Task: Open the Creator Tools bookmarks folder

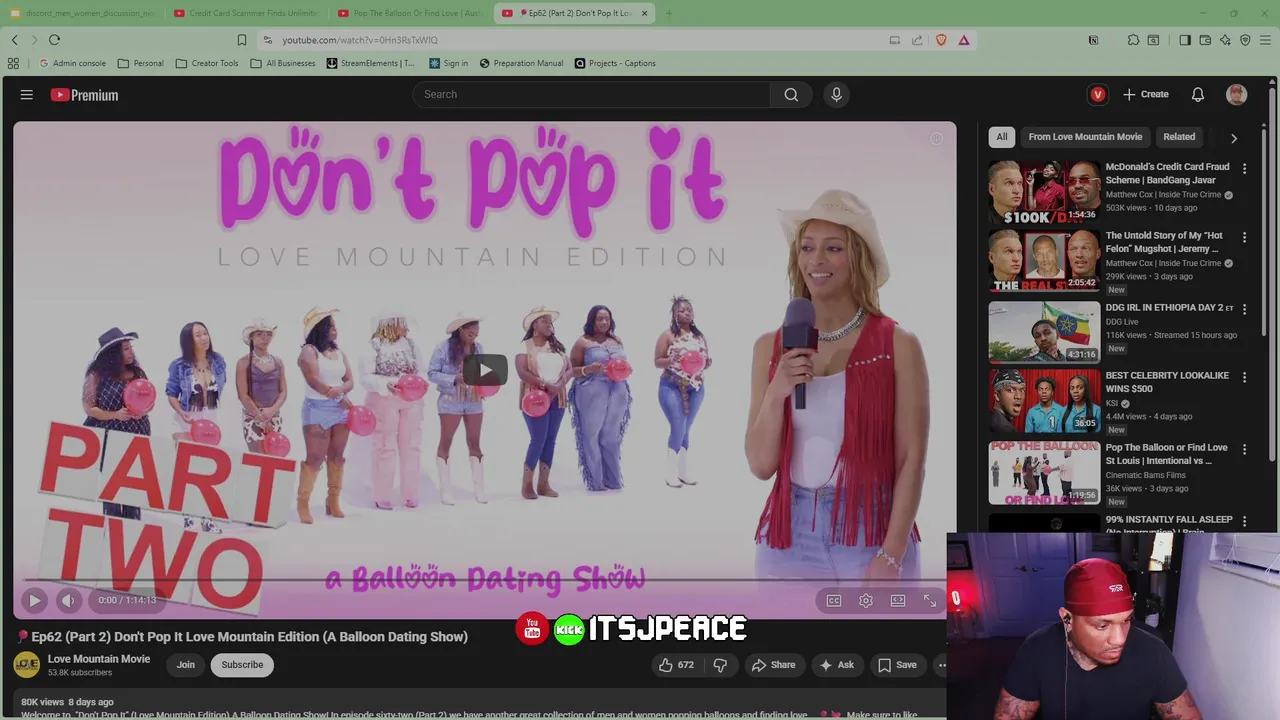Action: (207, 63)
